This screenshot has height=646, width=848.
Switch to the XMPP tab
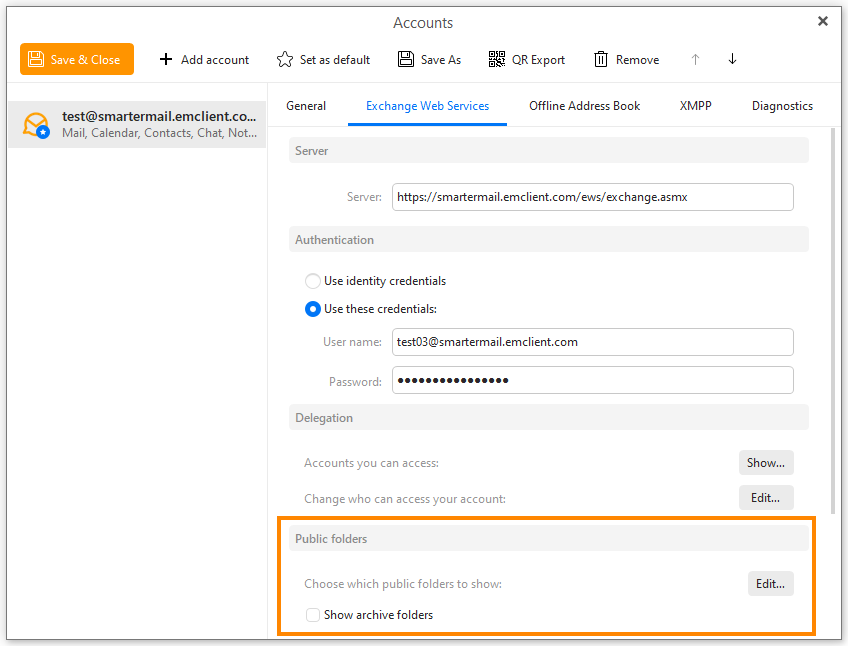695,106
